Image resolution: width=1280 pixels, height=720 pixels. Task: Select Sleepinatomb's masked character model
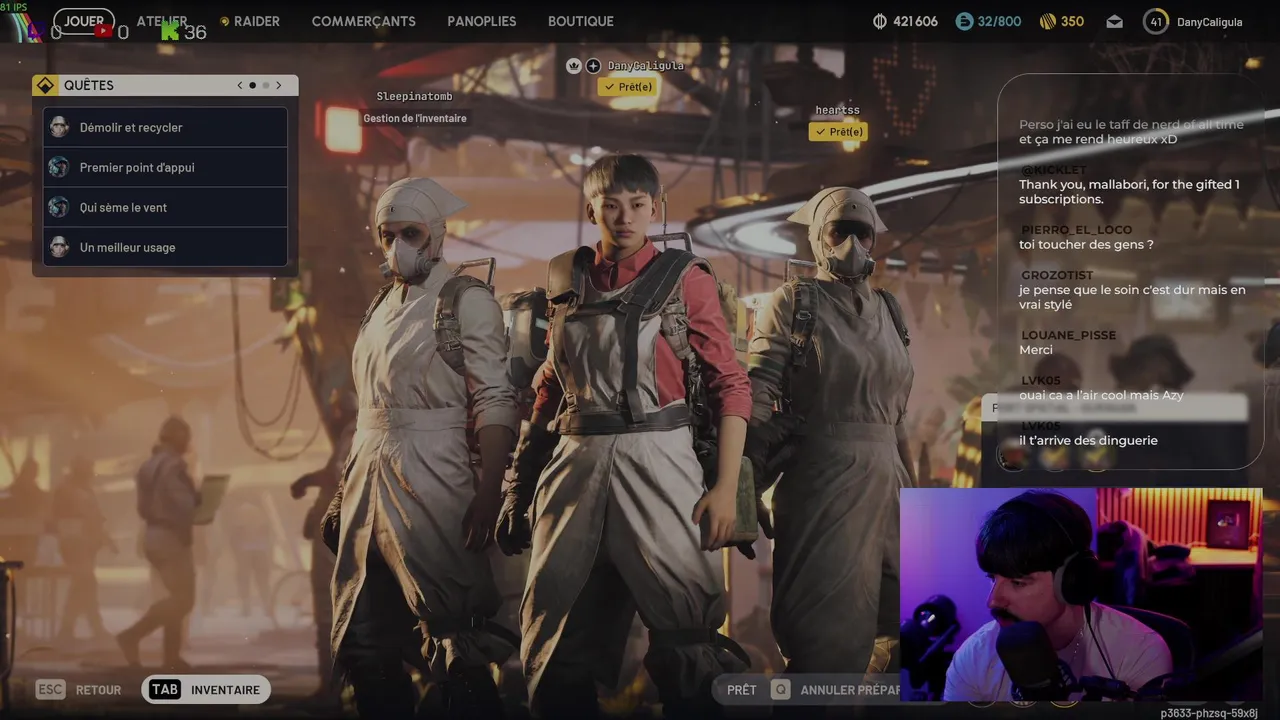point(420,440)
